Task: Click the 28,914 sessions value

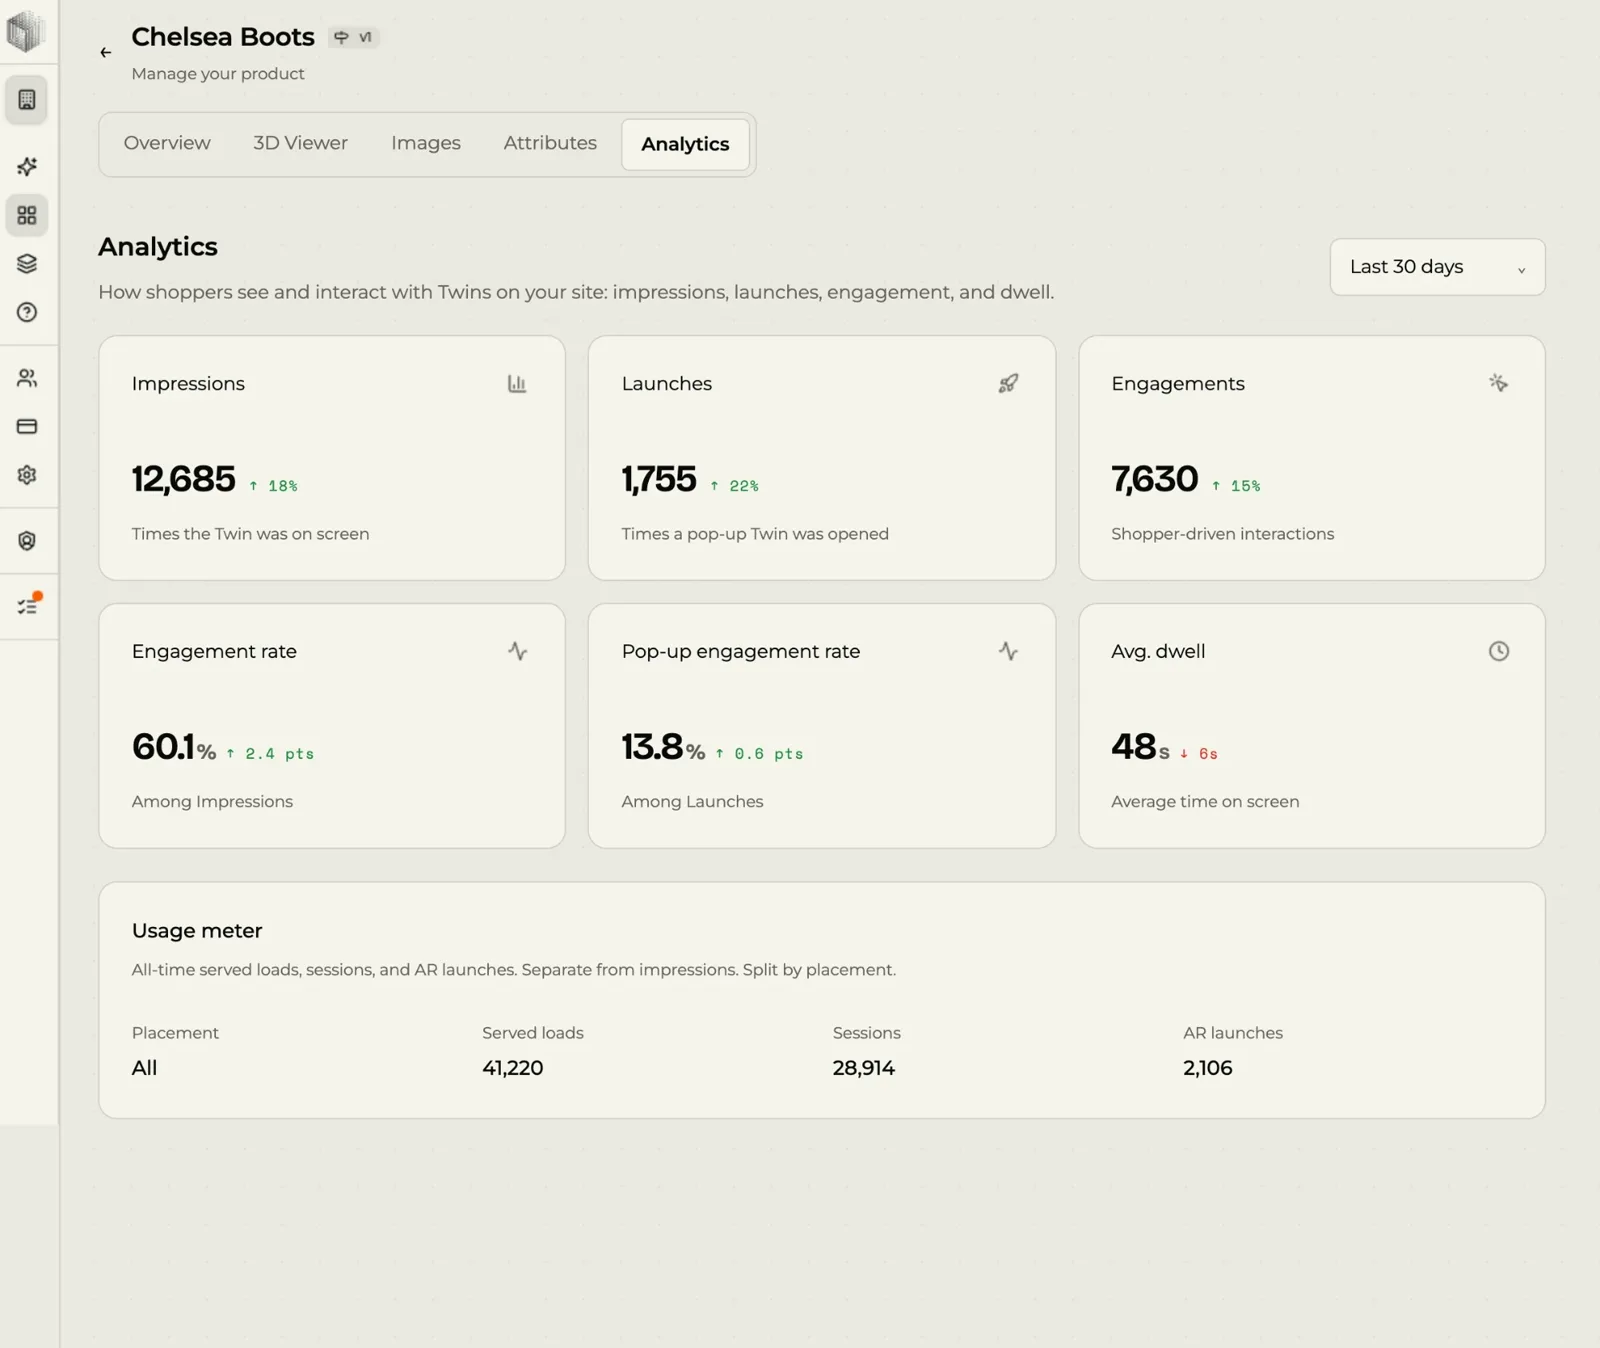Action: 864,1068
